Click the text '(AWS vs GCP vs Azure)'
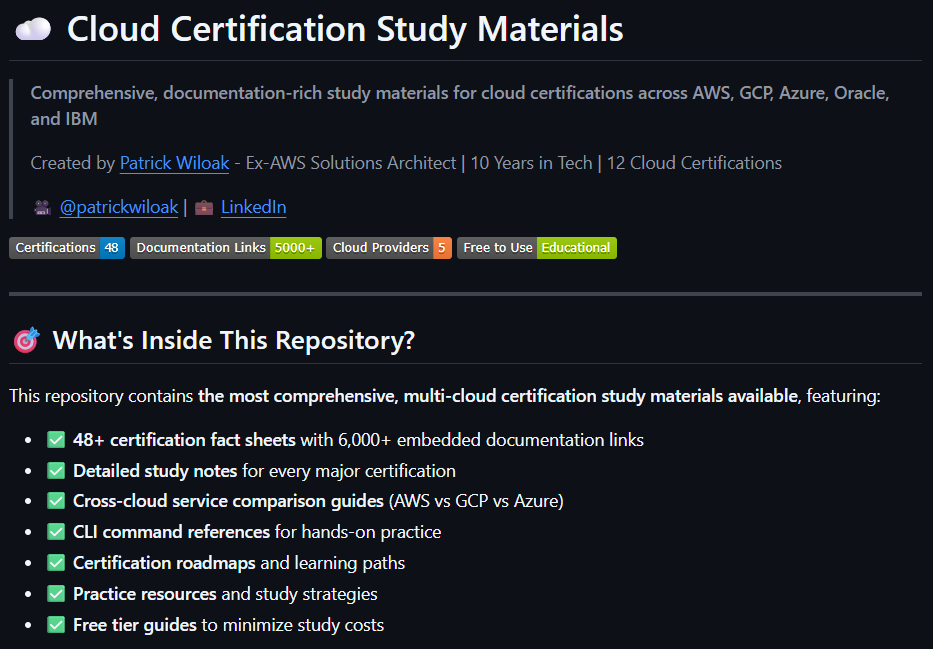 [476, 501]
